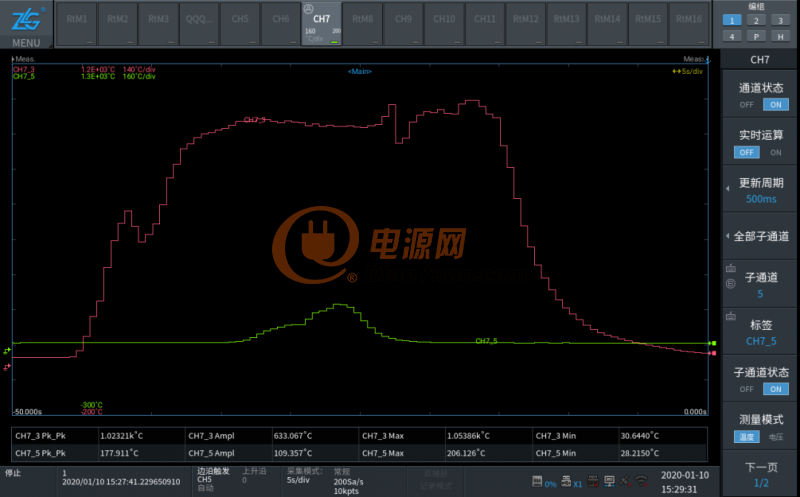Toggle 子通道状态 sub-channel state switch
The image size is (800, 497).
[762, 389]
